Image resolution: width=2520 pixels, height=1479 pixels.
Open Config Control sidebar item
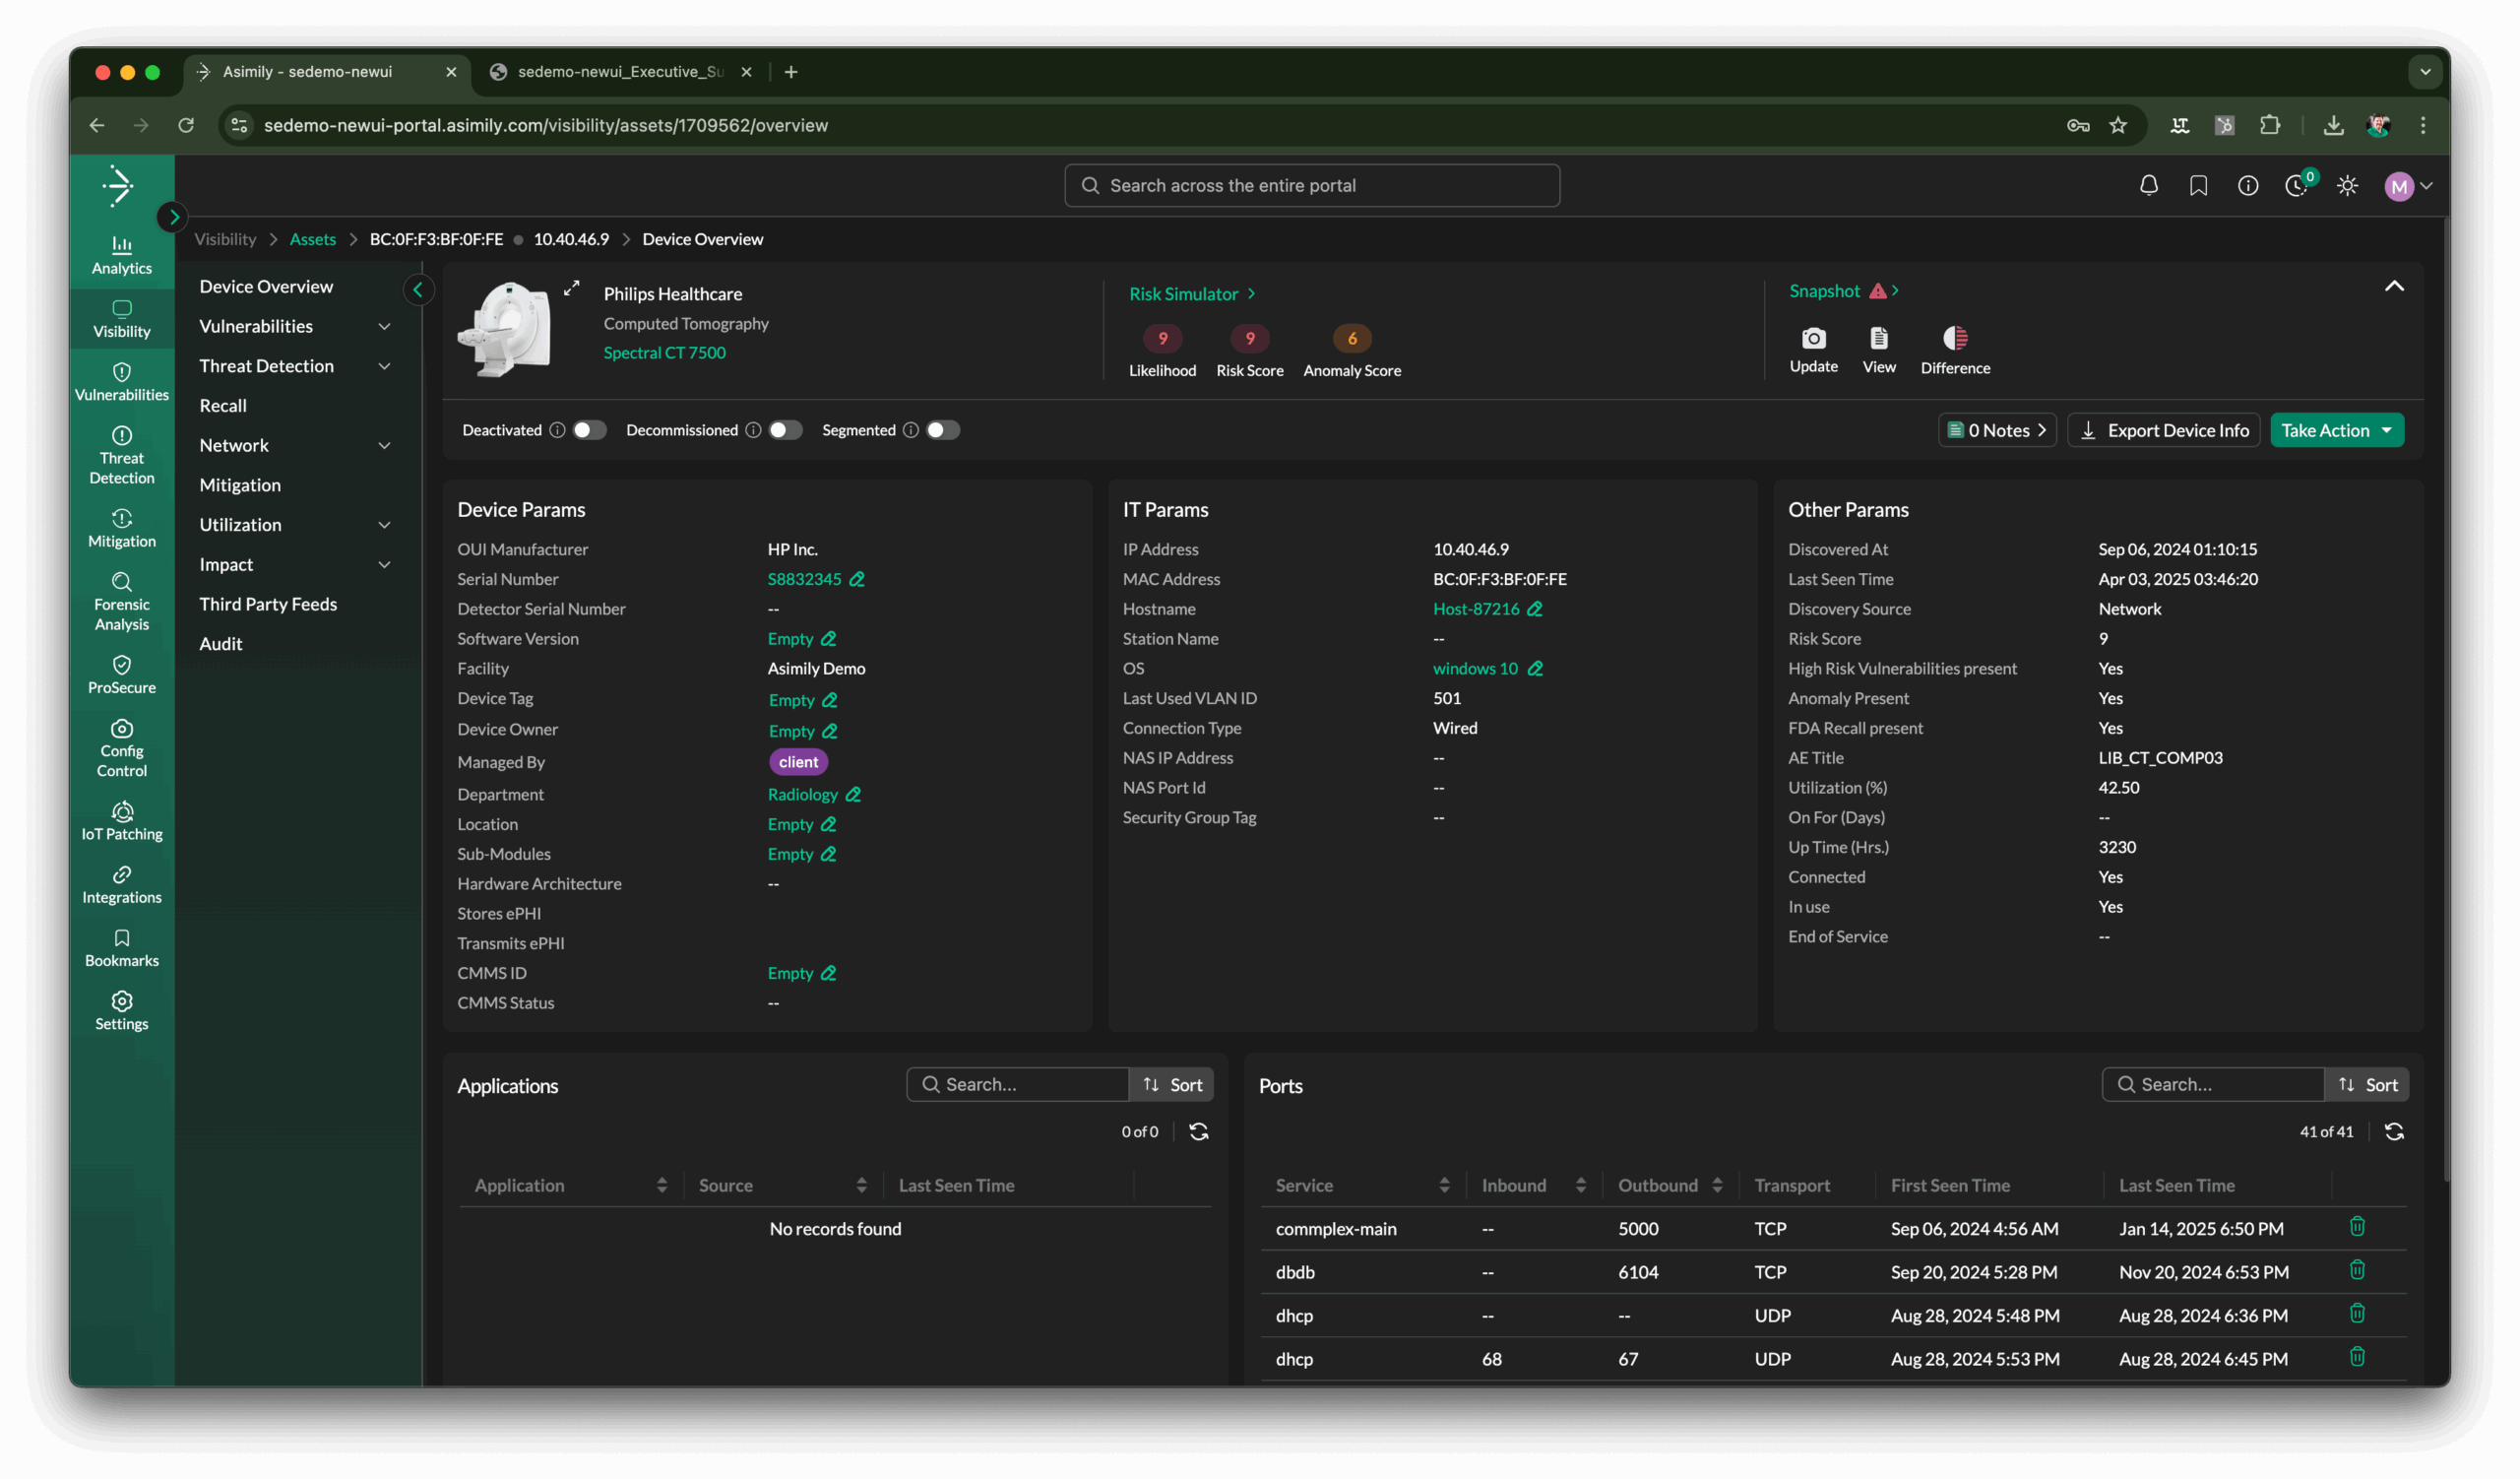click(x=121, y=748)
